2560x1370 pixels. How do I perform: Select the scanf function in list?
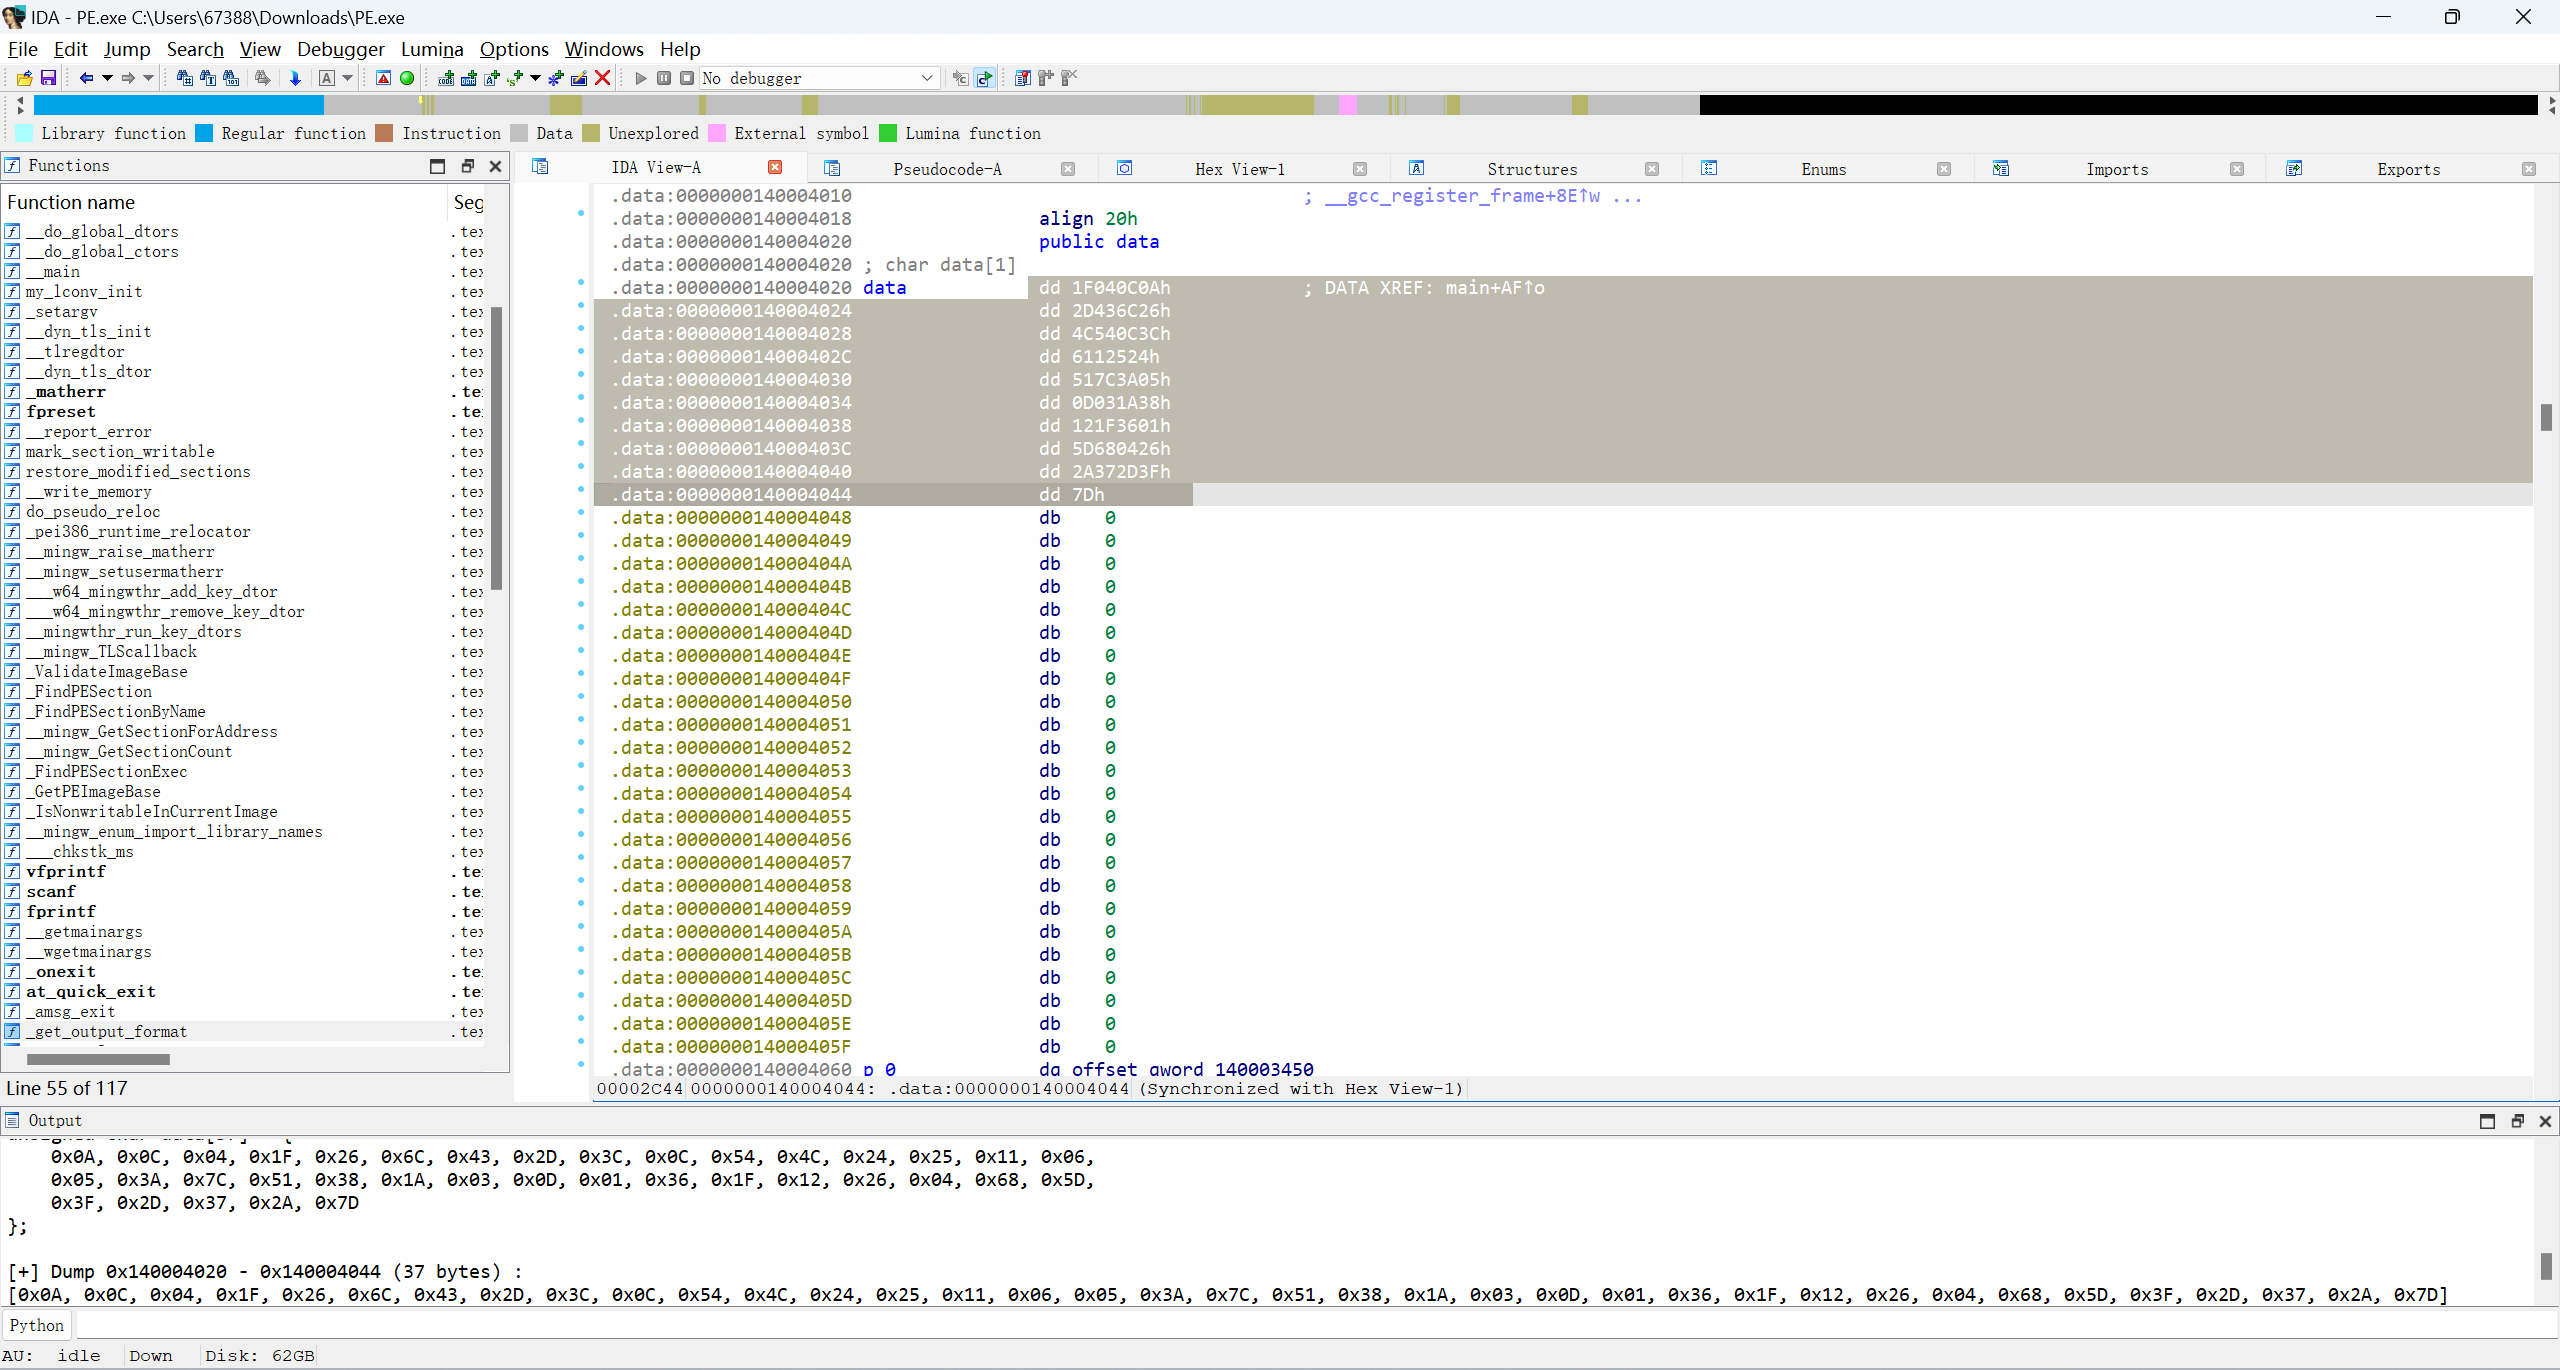(51, 891)
